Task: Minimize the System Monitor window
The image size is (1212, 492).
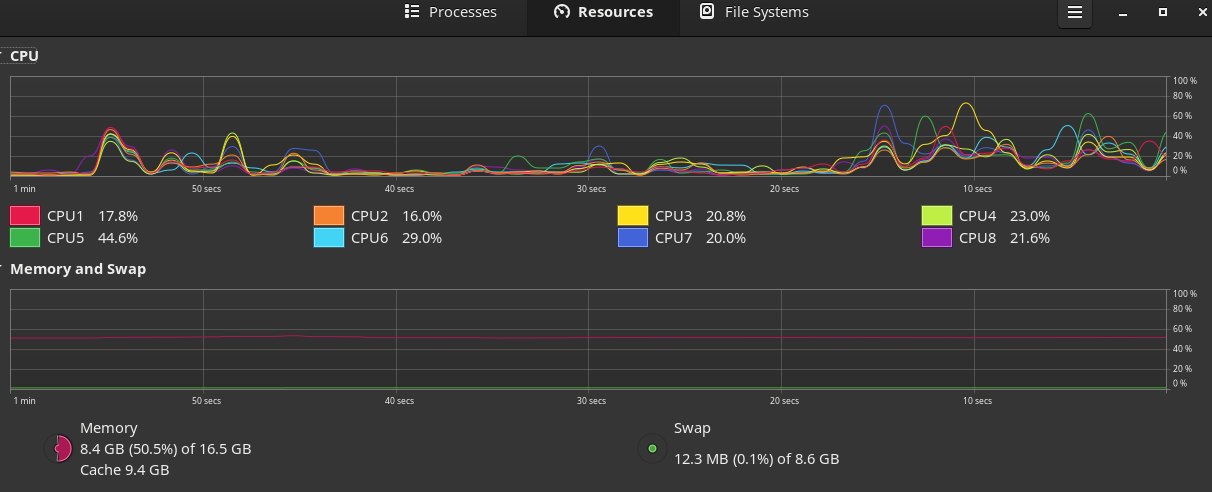Action: [1124, 13]
